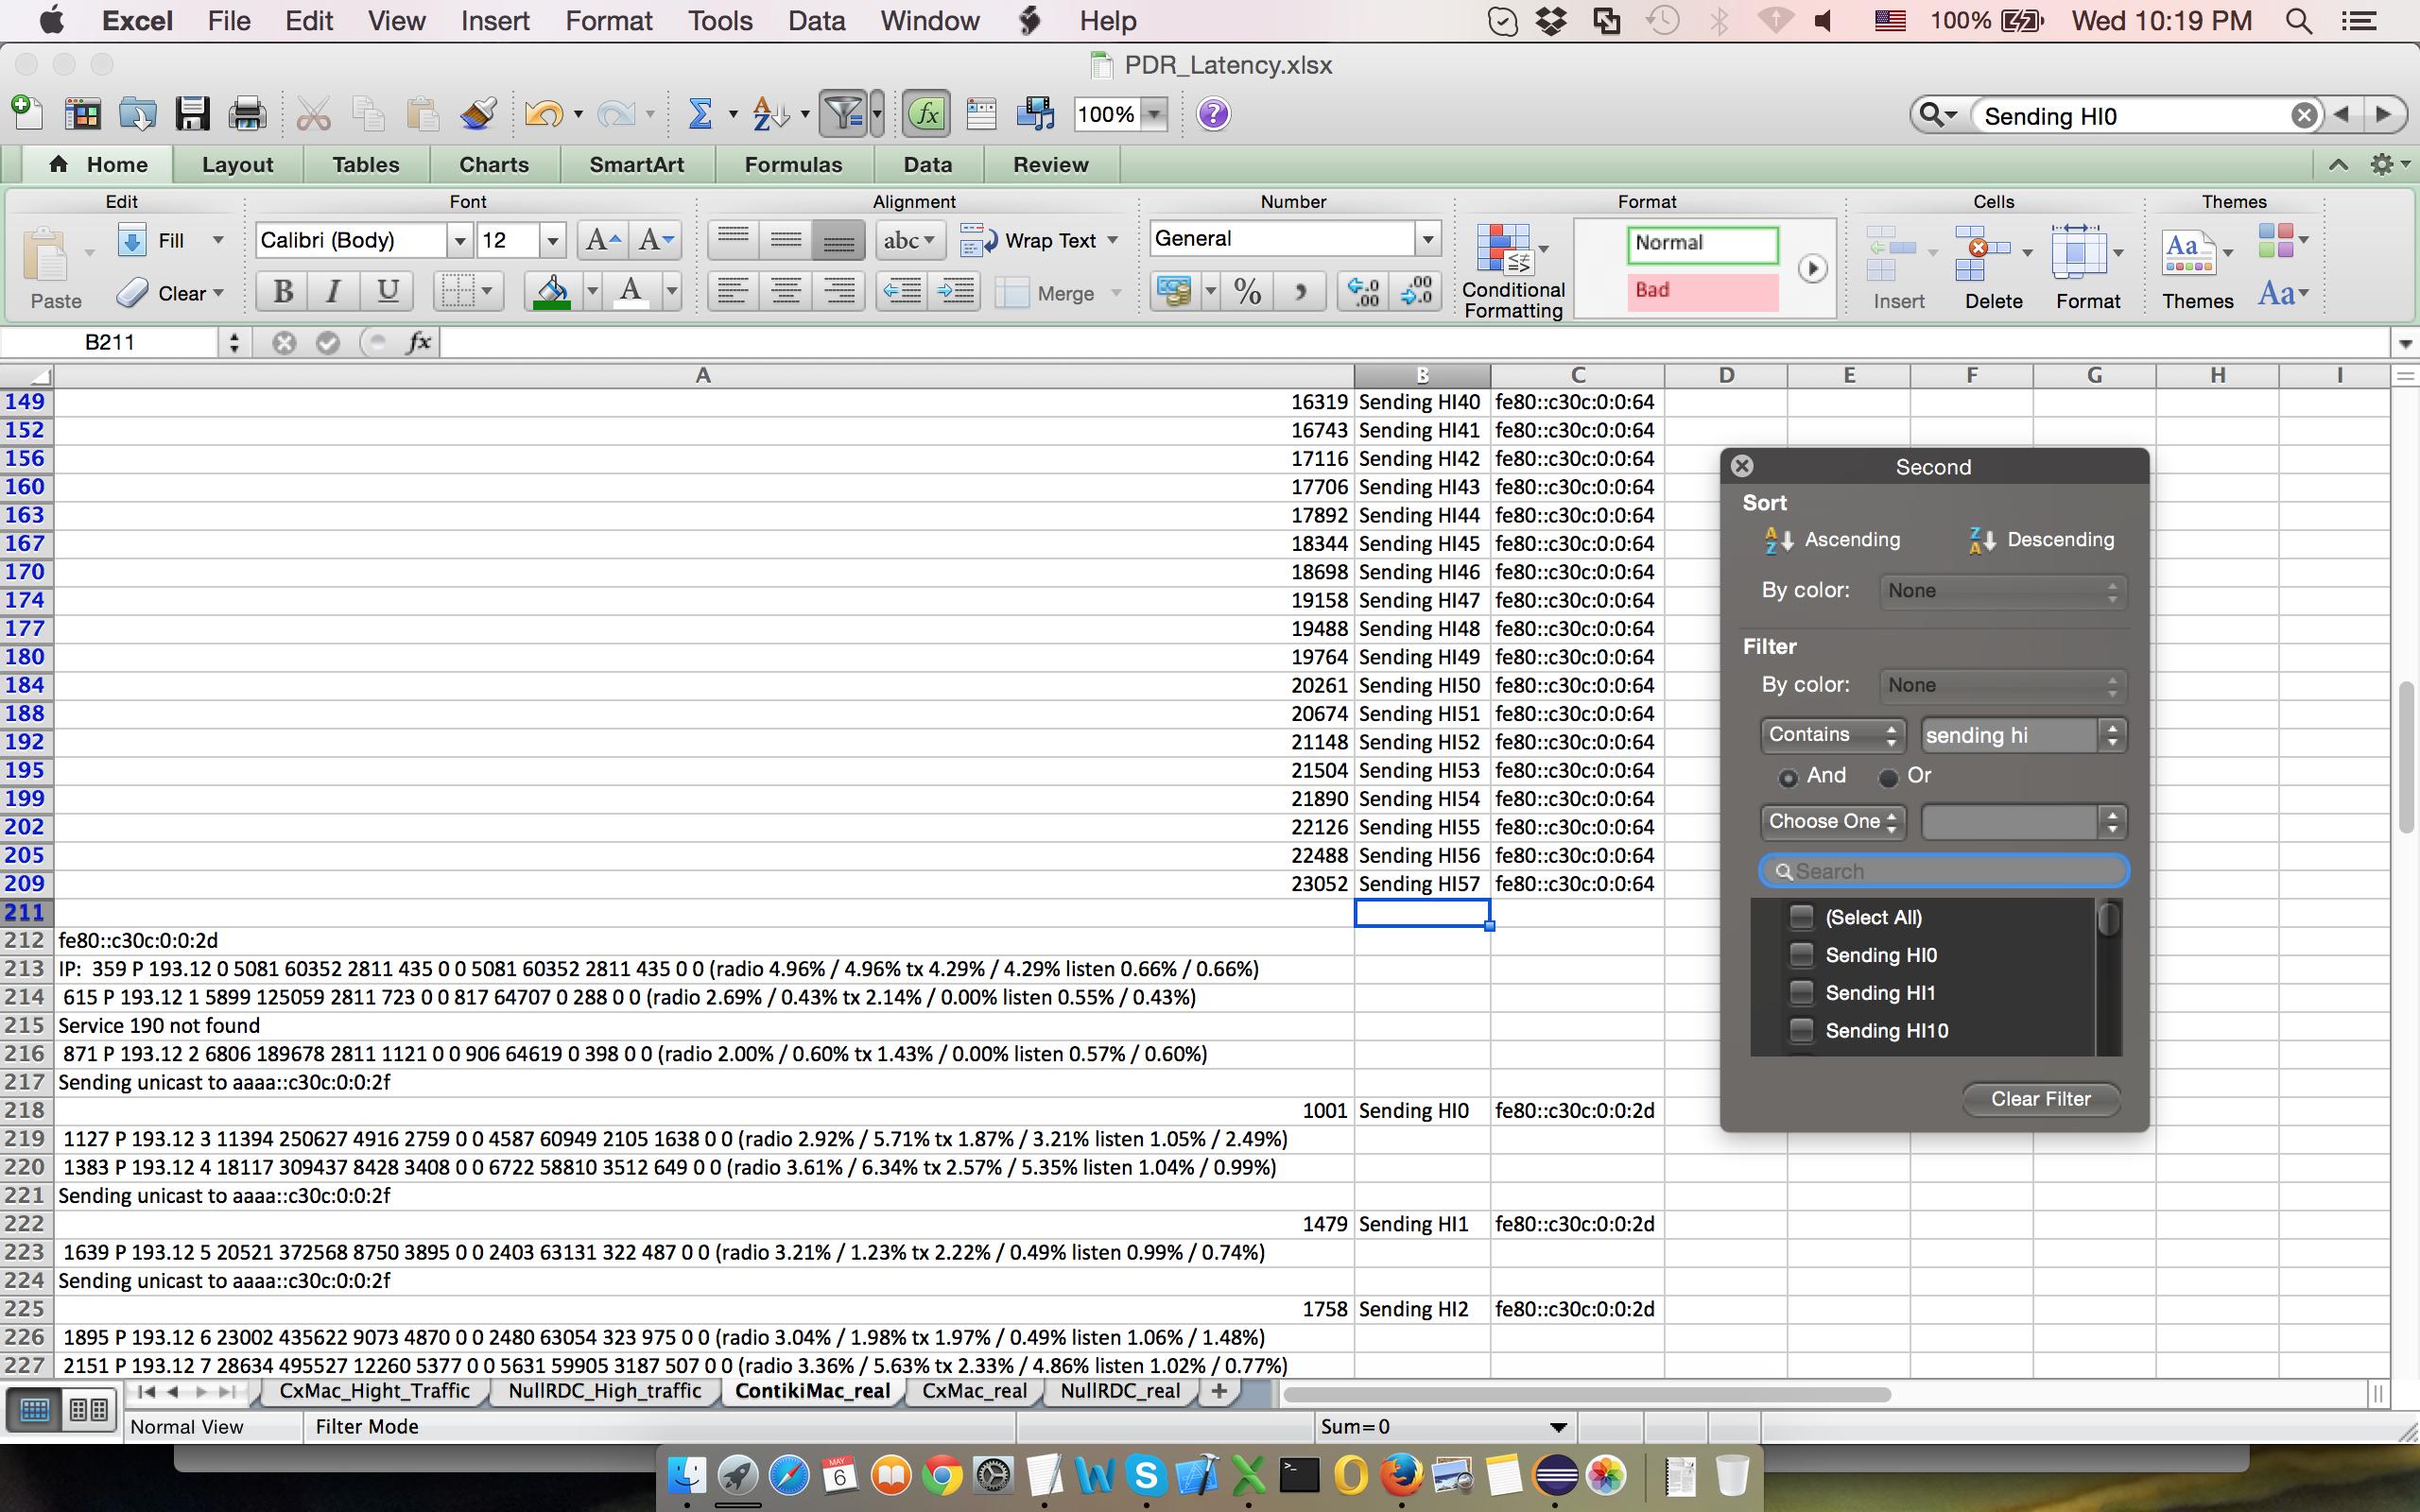Open the CxMac_real sheet tab

(x=974, y=1391)
